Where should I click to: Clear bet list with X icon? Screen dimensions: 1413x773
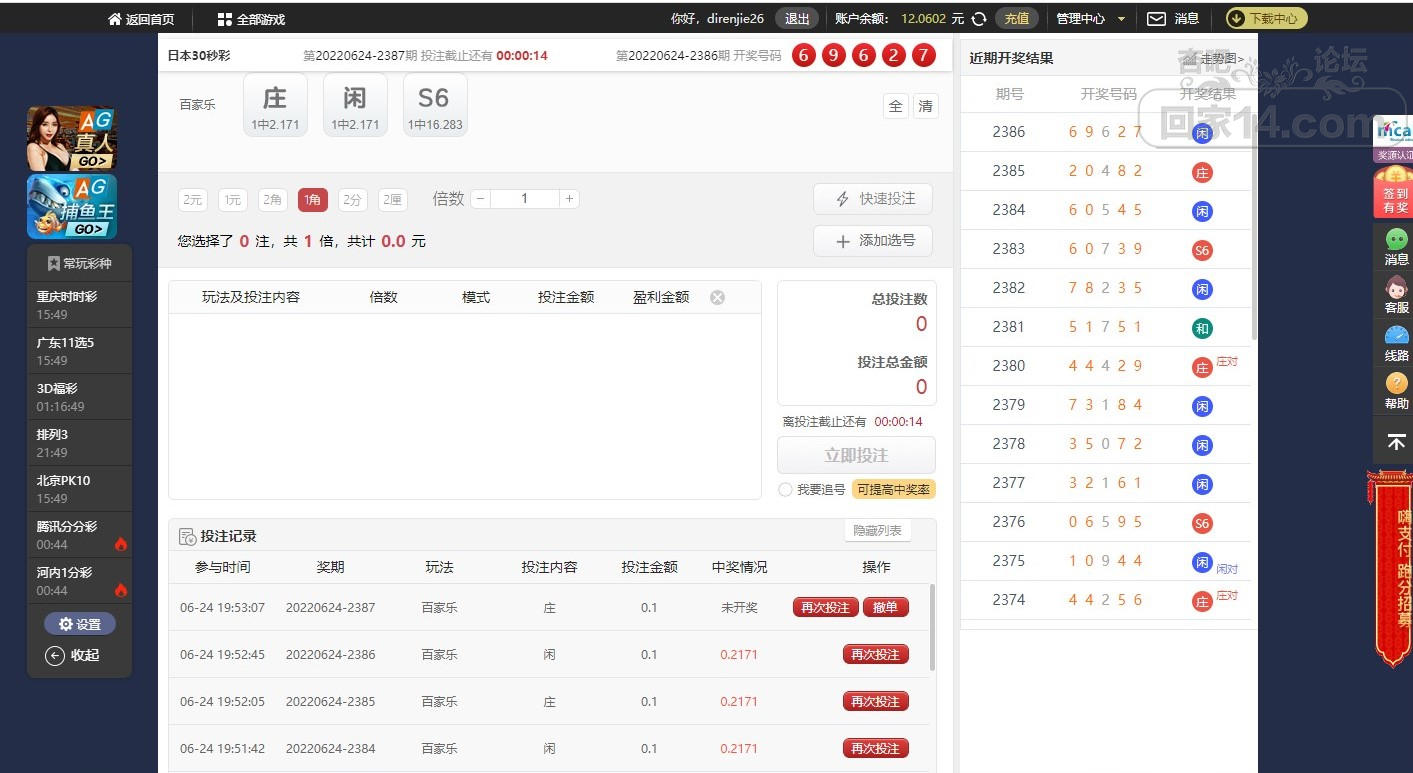(x=717, y=297)
